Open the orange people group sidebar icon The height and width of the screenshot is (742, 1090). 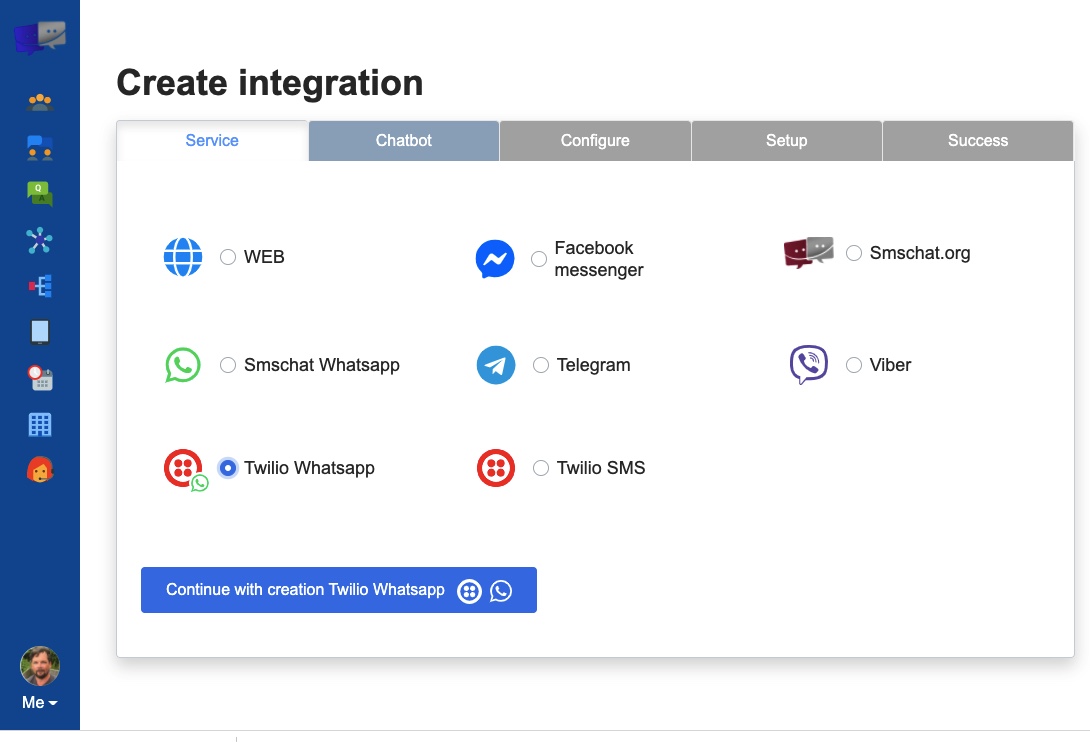coord(40,102)
